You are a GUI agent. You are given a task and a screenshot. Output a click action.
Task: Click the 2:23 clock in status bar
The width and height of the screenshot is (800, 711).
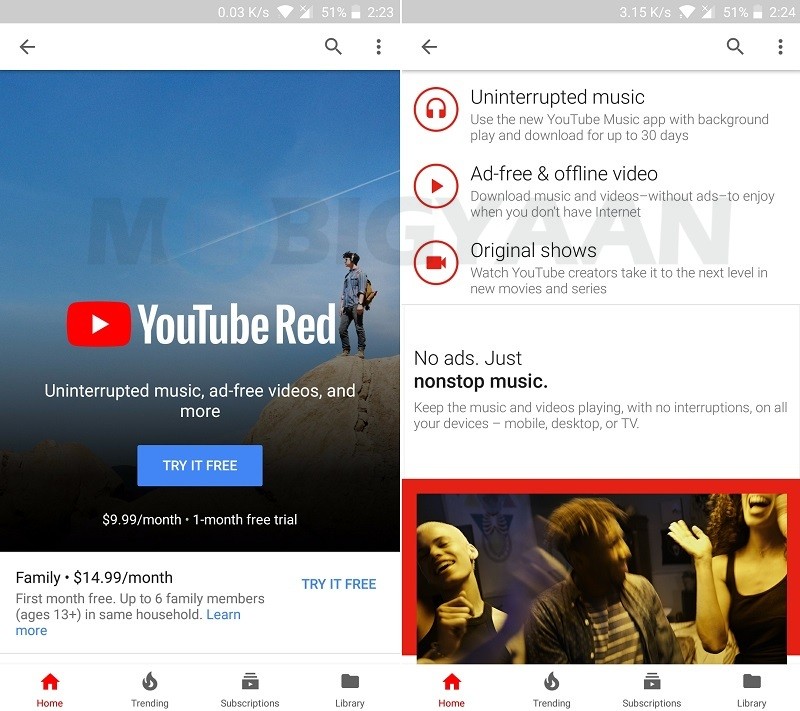click(x=380, y=12)
